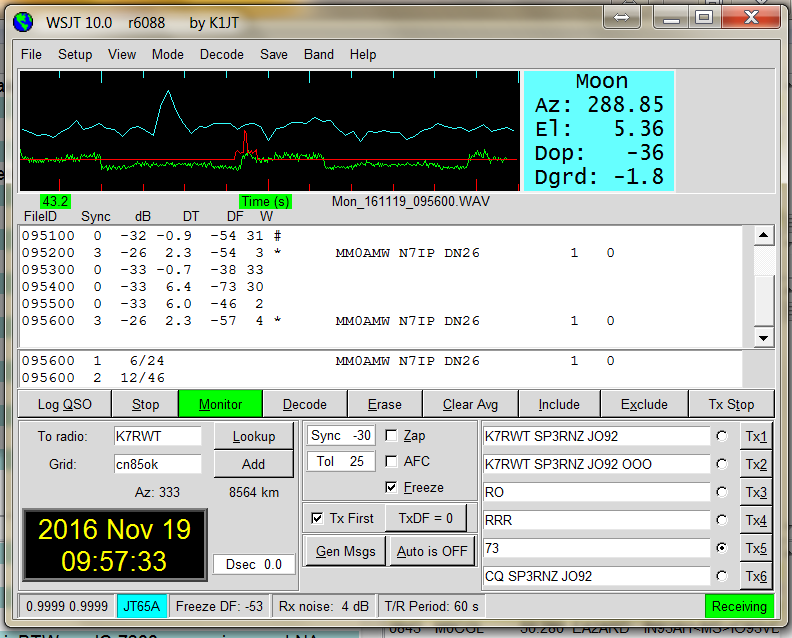Select the Tx3 RO radio button
The height and width of the screenshot is (638, 792).
(x=722, y=492)
